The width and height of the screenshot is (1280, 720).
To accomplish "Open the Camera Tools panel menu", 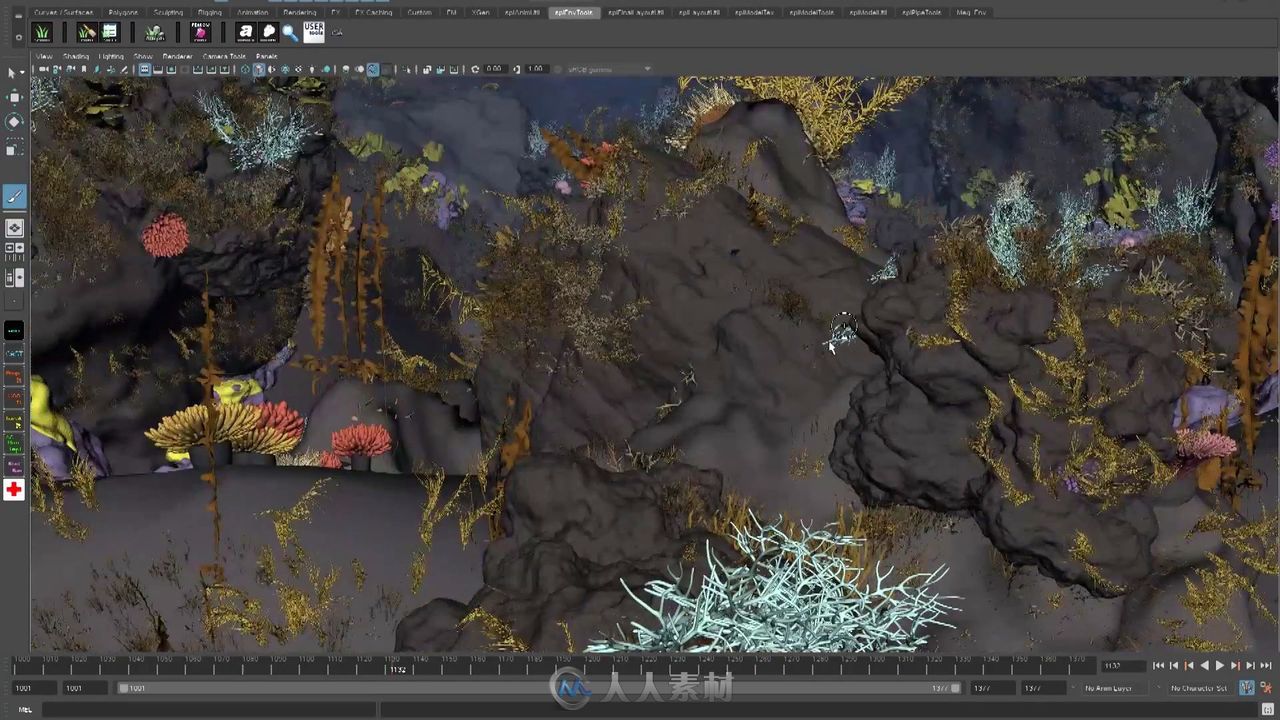I will tap(224, 56).
